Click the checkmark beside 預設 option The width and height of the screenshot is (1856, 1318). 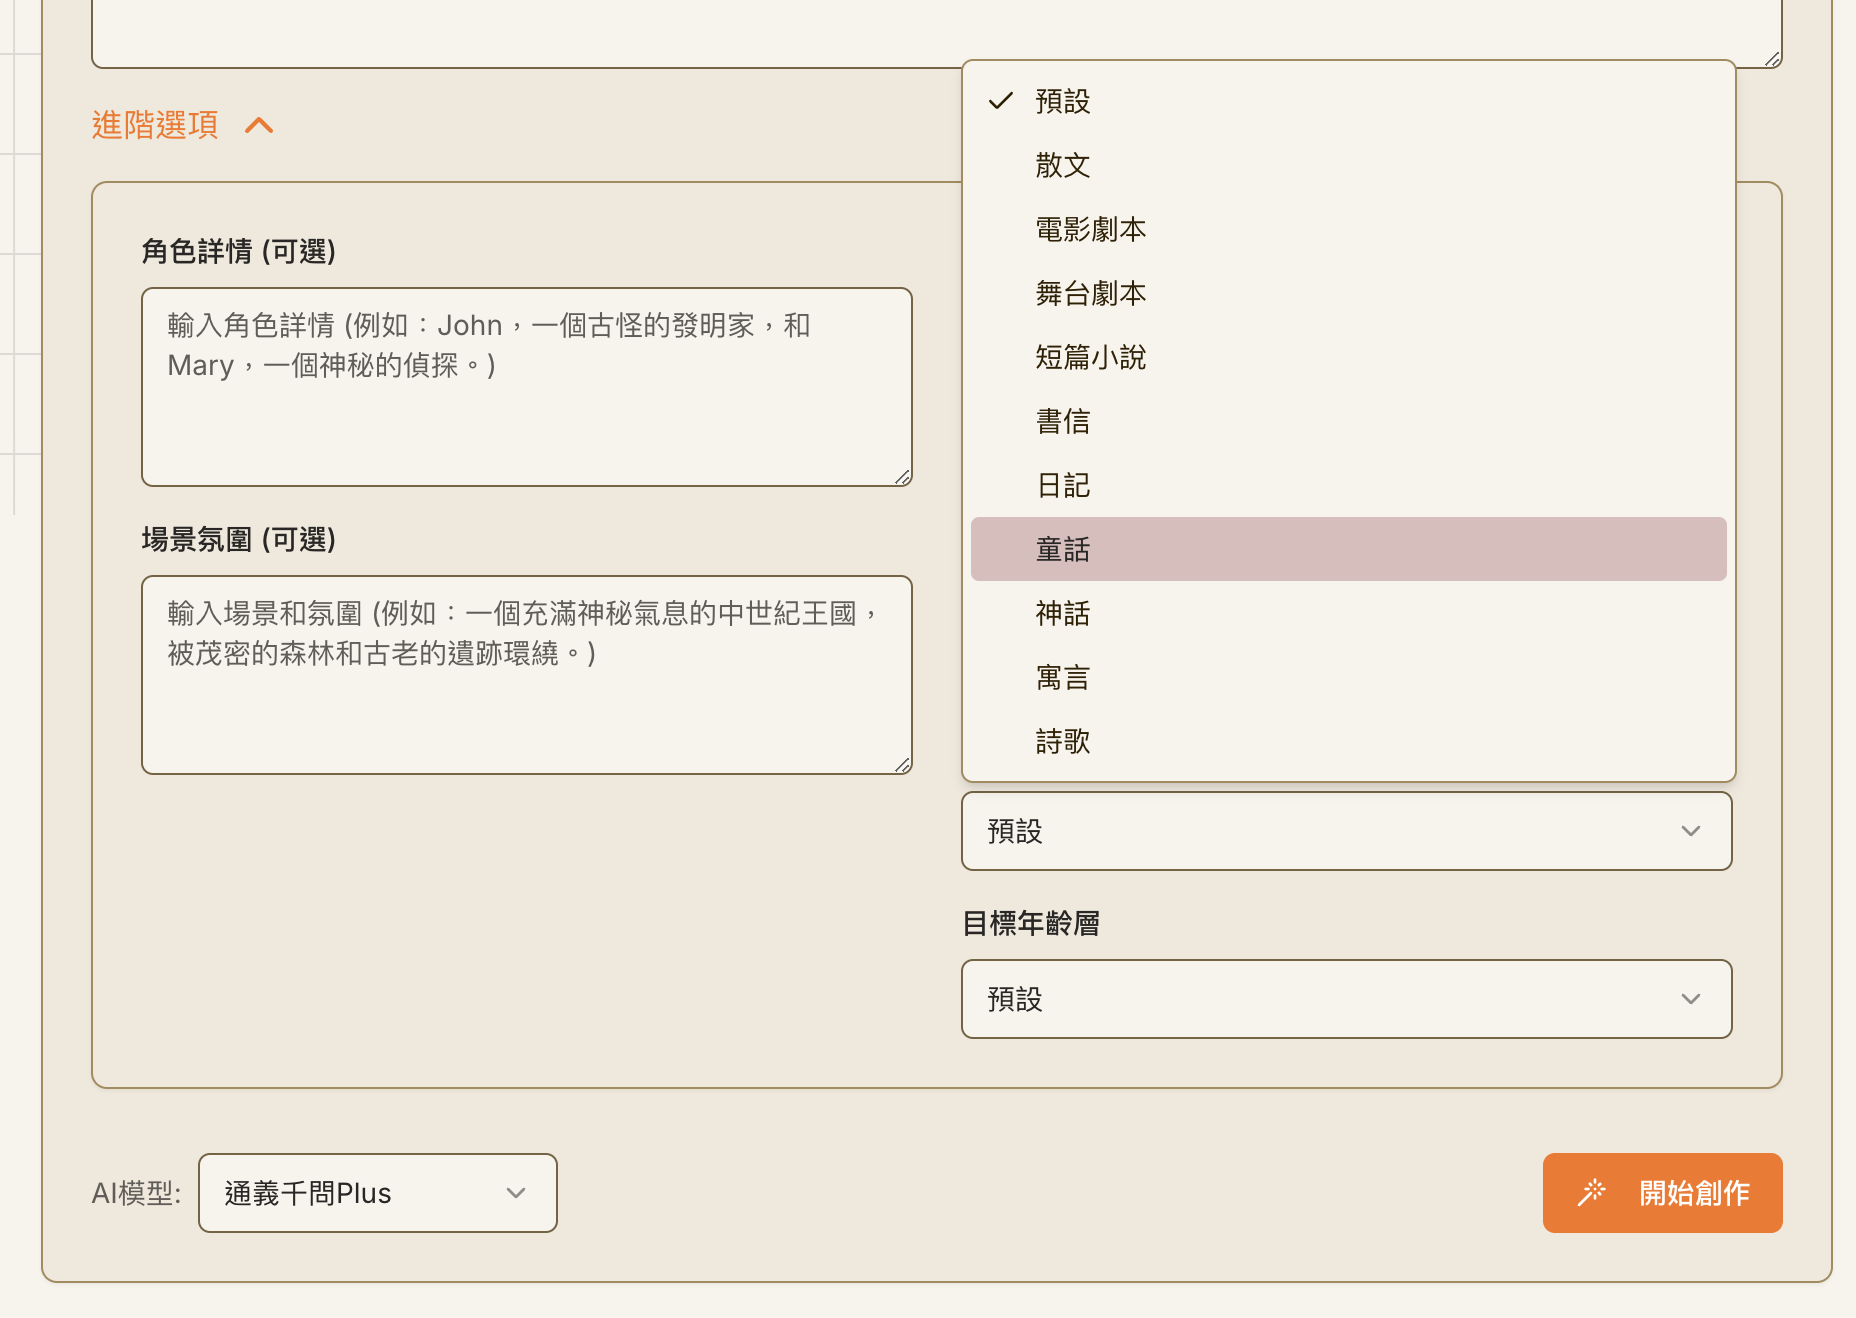point(1001,101)
